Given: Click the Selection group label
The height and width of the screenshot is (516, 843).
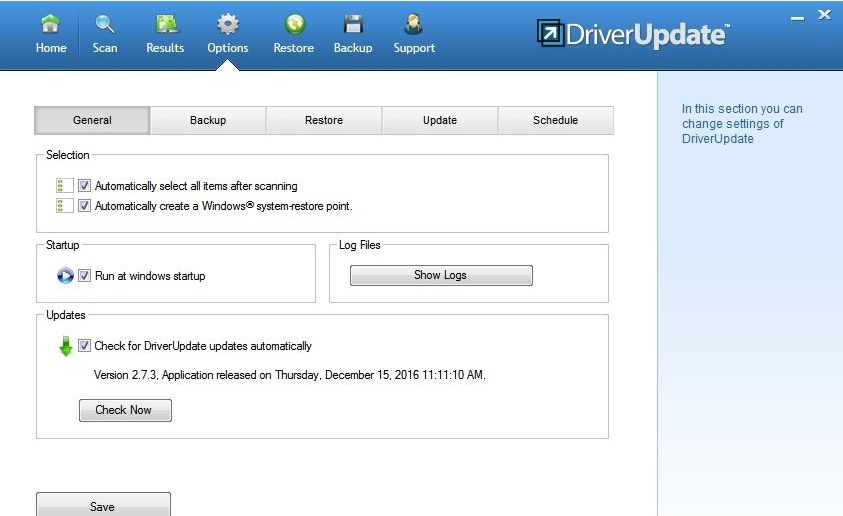Looking at the screenshot, I should (x=68, y=155).
